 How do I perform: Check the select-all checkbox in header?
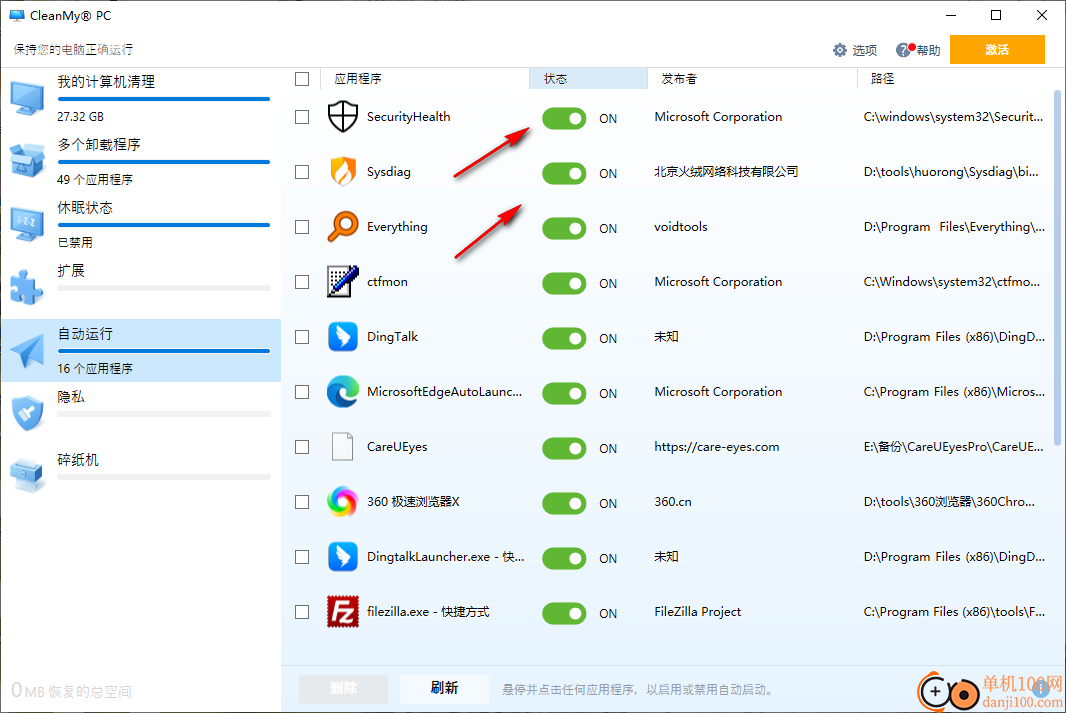[x=302, y=79]
